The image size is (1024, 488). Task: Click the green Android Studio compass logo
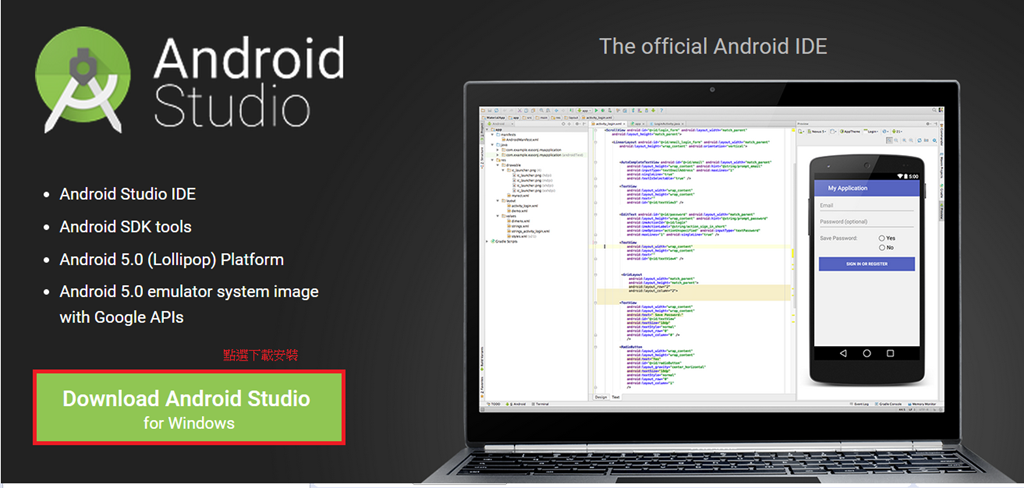82,80
